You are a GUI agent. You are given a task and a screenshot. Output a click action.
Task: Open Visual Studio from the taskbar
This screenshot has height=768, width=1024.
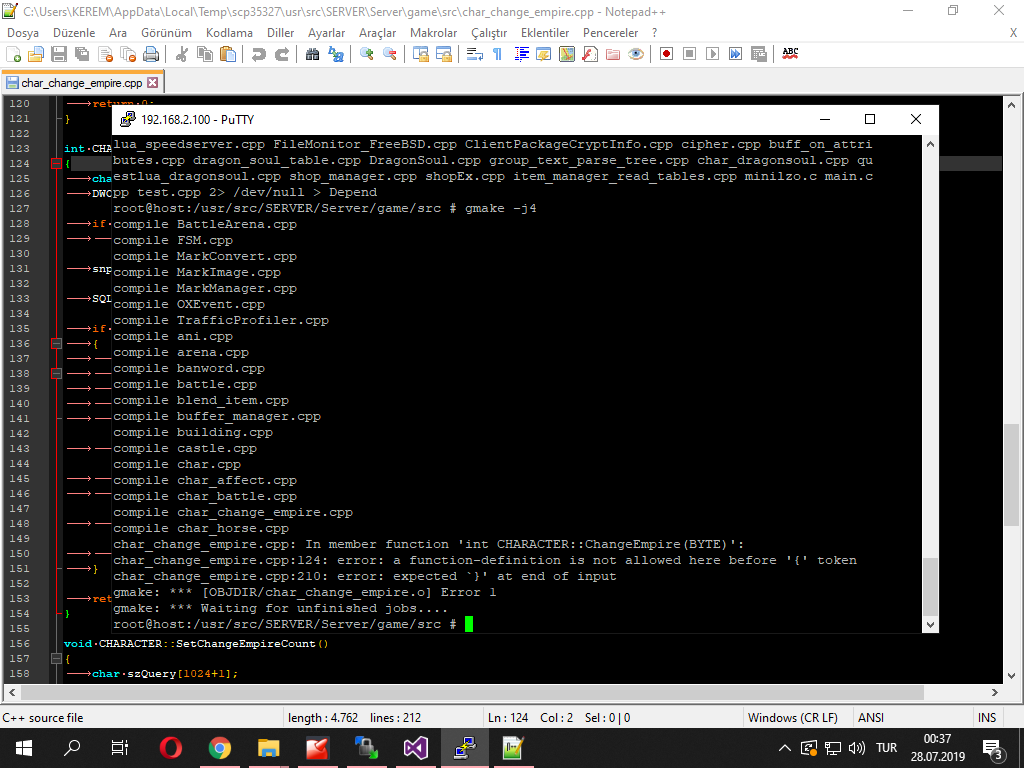coord(415,748)
